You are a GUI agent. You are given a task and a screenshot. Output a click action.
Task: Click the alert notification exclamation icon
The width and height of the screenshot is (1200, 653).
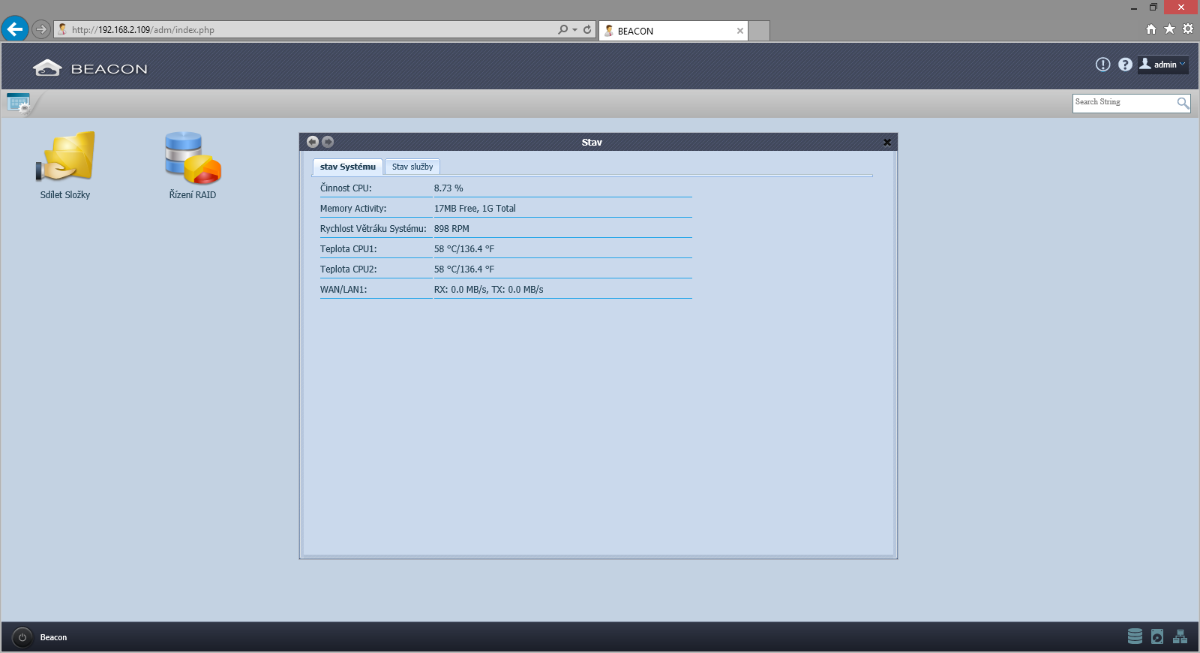[1103, 64]
